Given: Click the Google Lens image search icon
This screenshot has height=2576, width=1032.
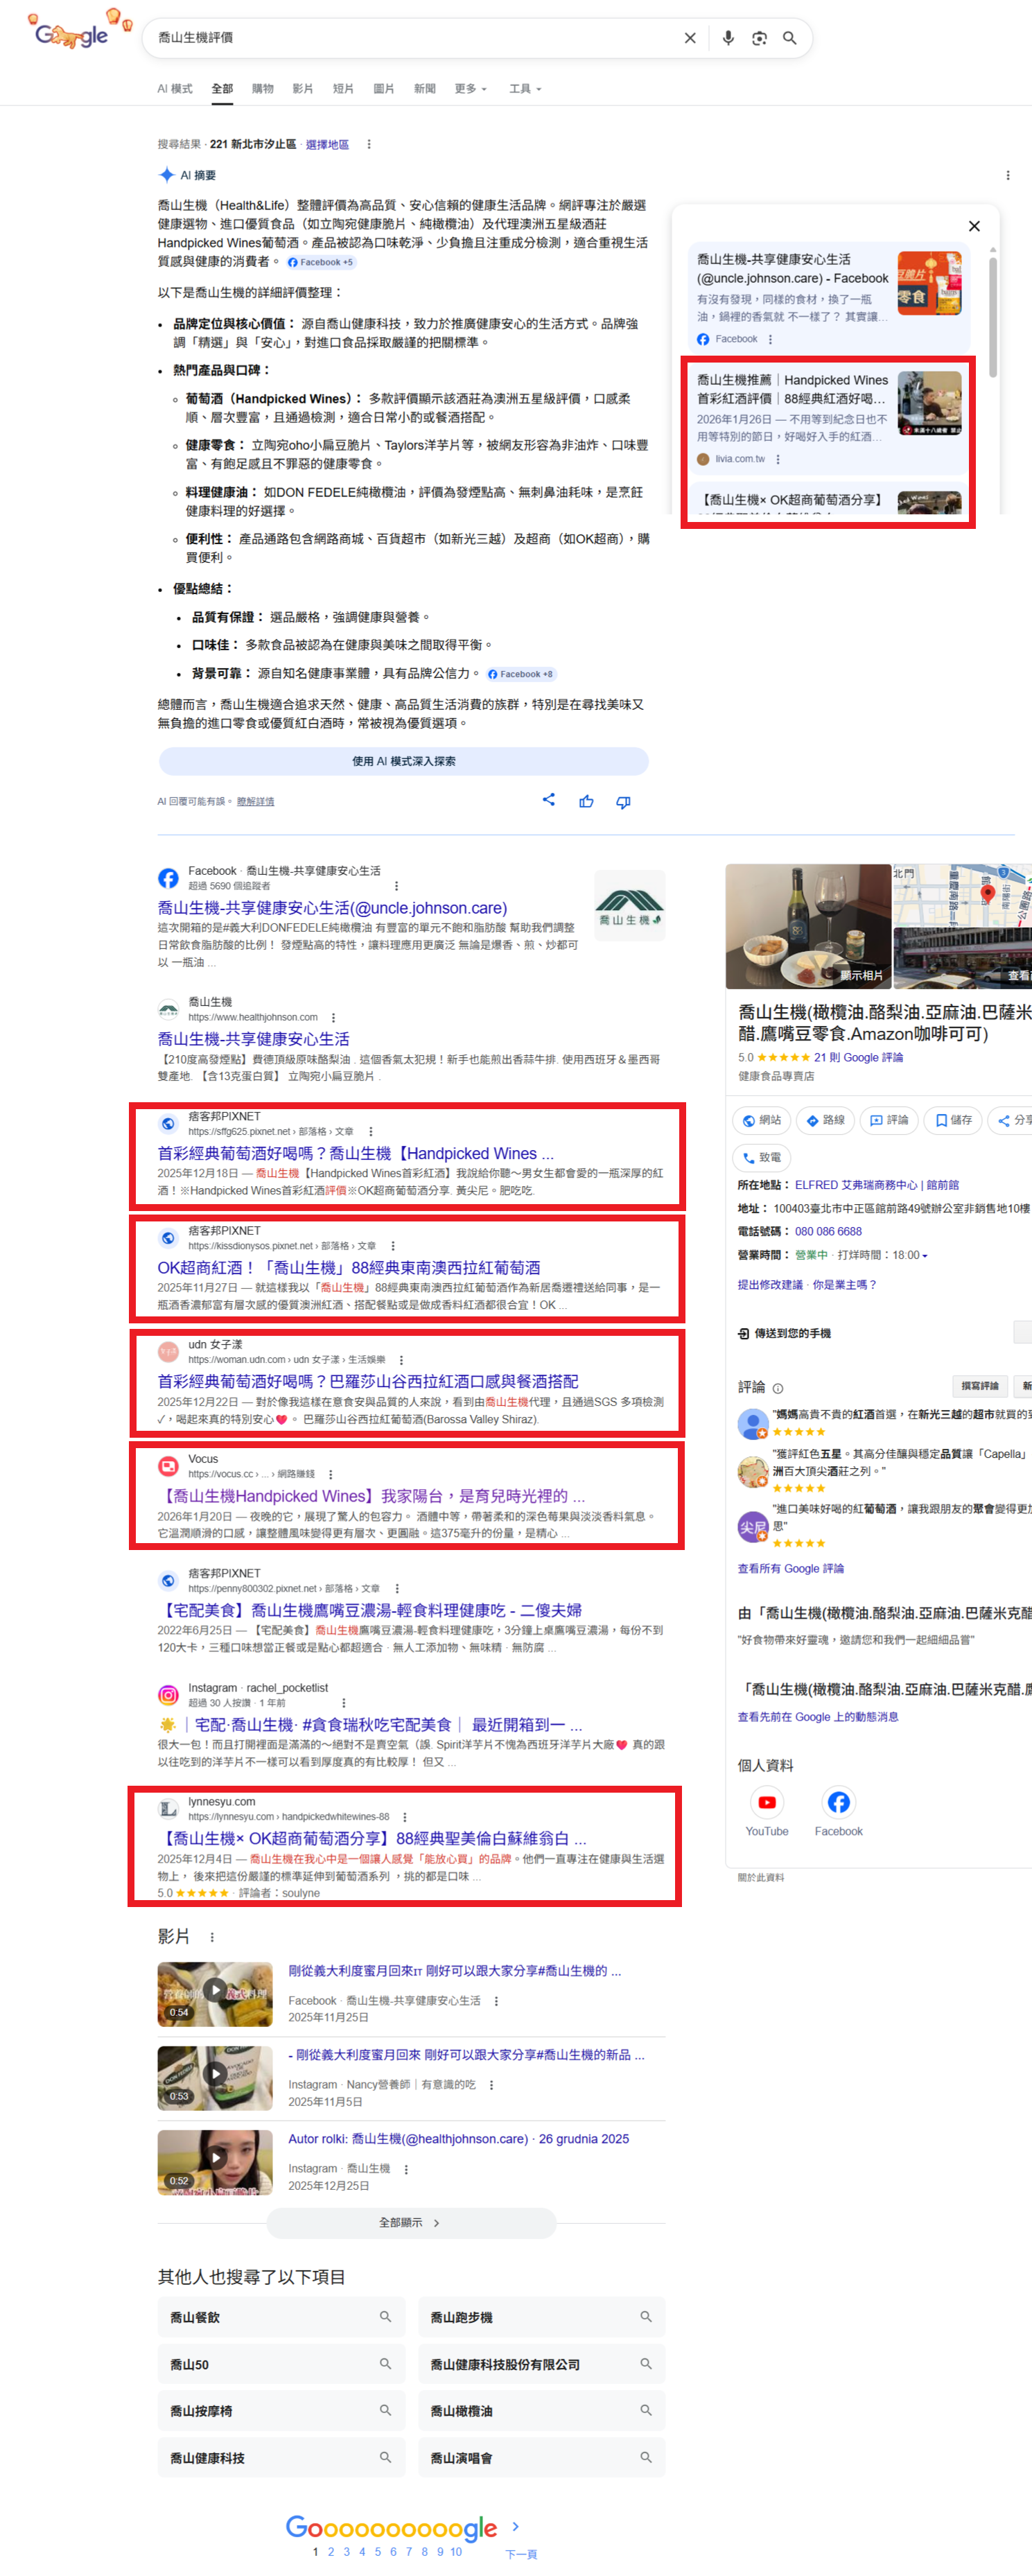Looking at the screenshot, I should 759,38.
